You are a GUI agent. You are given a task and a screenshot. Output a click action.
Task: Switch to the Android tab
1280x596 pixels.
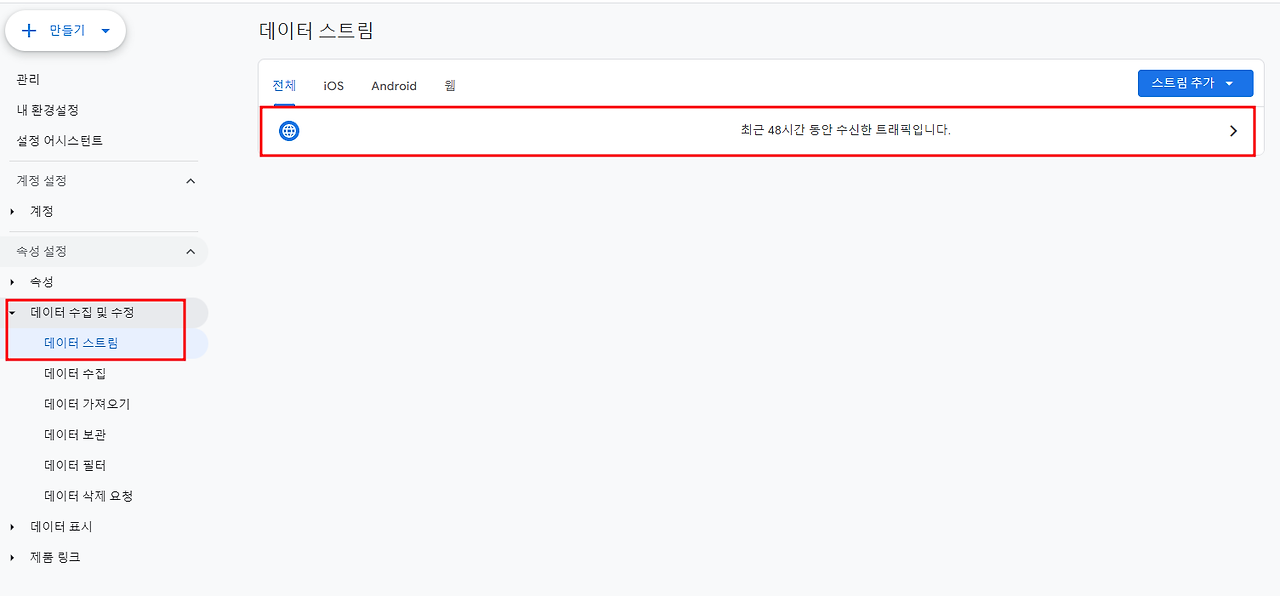point(393,85)
